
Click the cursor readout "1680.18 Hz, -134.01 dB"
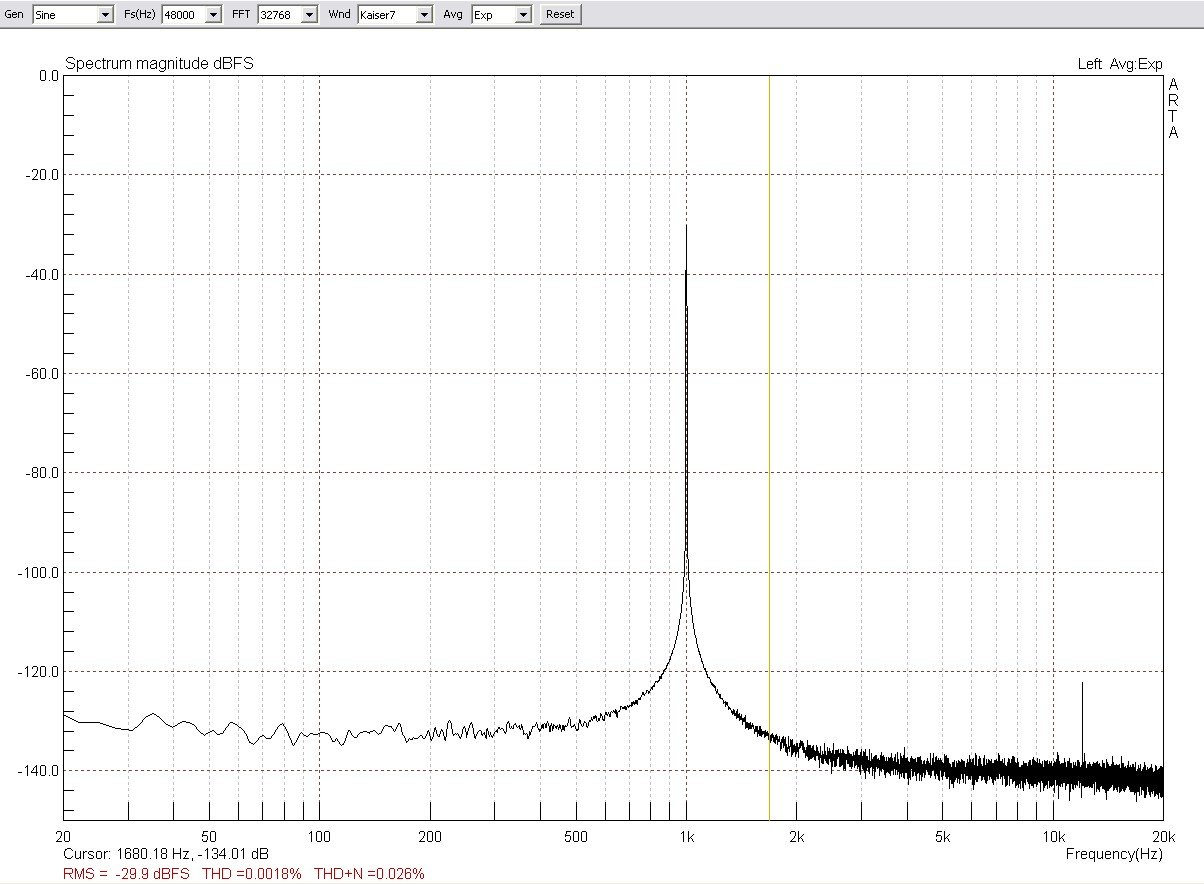coord(192,855)
